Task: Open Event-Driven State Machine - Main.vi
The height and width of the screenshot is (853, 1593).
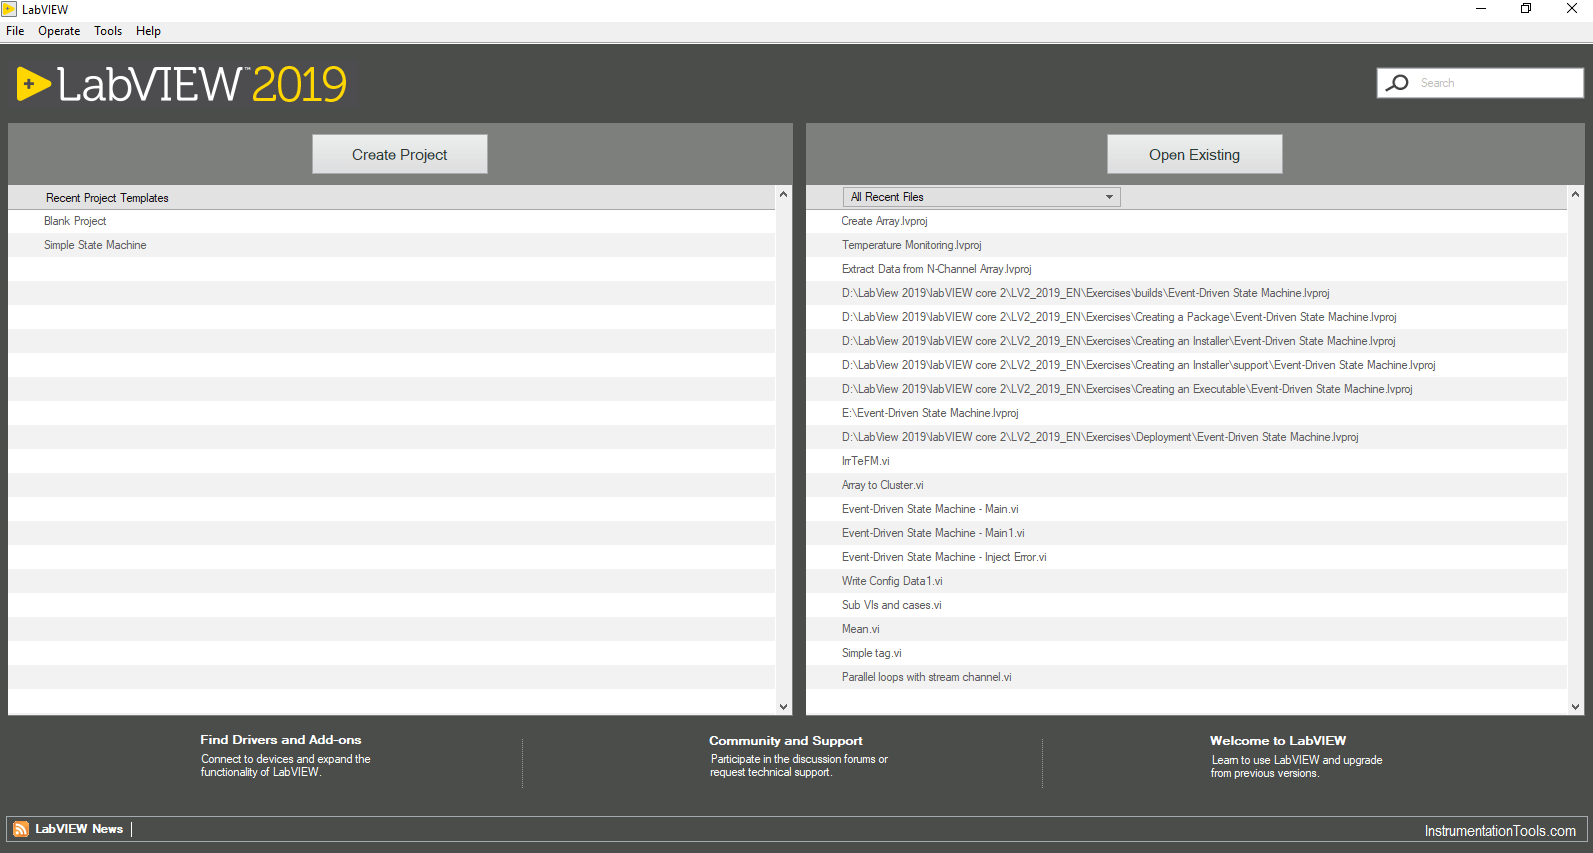Action: pyautogui.click(x=930, y=509)
